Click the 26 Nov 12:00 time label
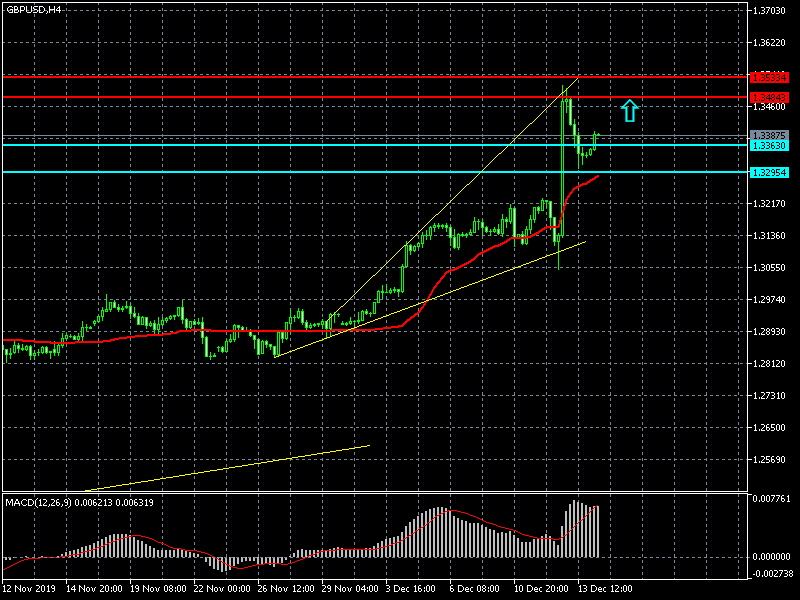This screenshot has width=800, height=600. point(286,589)
